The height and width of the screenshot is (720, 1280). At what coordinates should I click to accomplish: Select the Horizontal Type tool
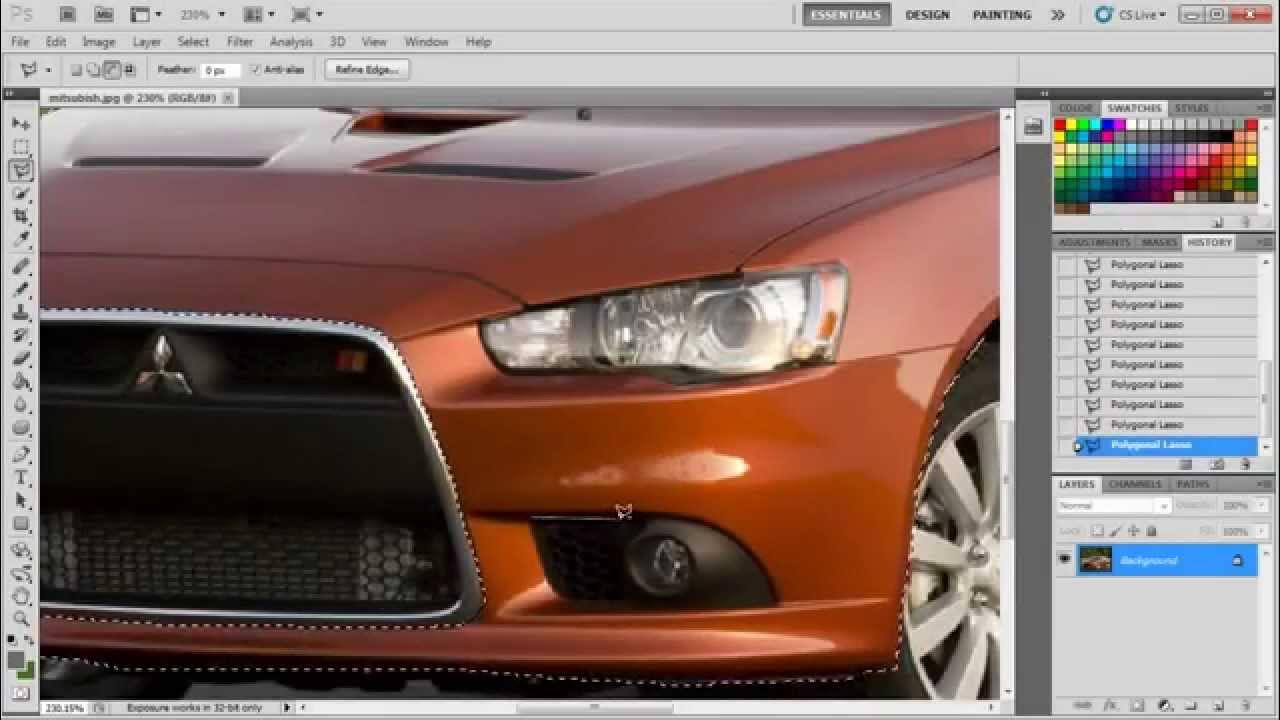[21, 477]
